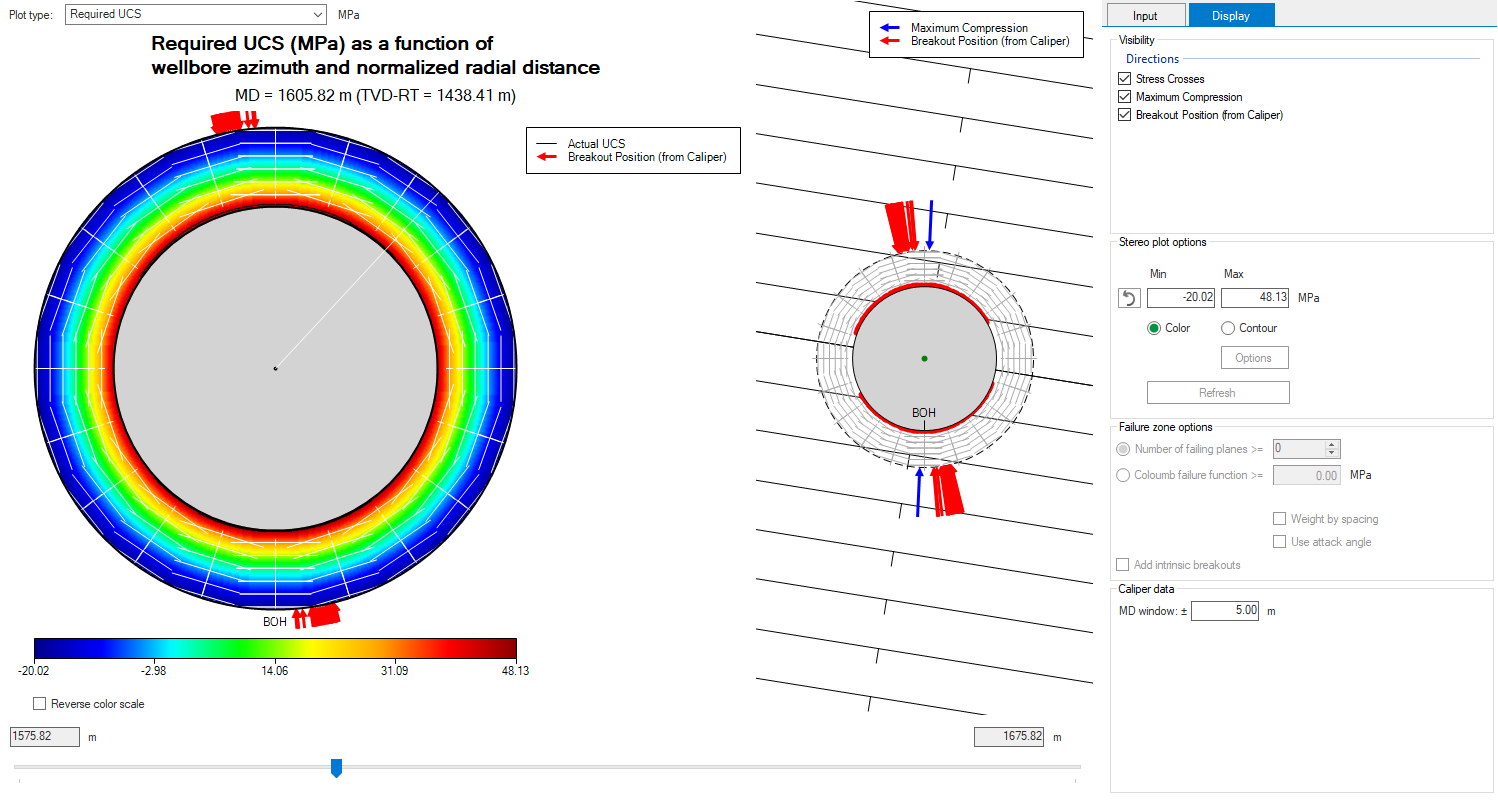Click the Refresh button
The image size is (1498, 801).
1217,393
